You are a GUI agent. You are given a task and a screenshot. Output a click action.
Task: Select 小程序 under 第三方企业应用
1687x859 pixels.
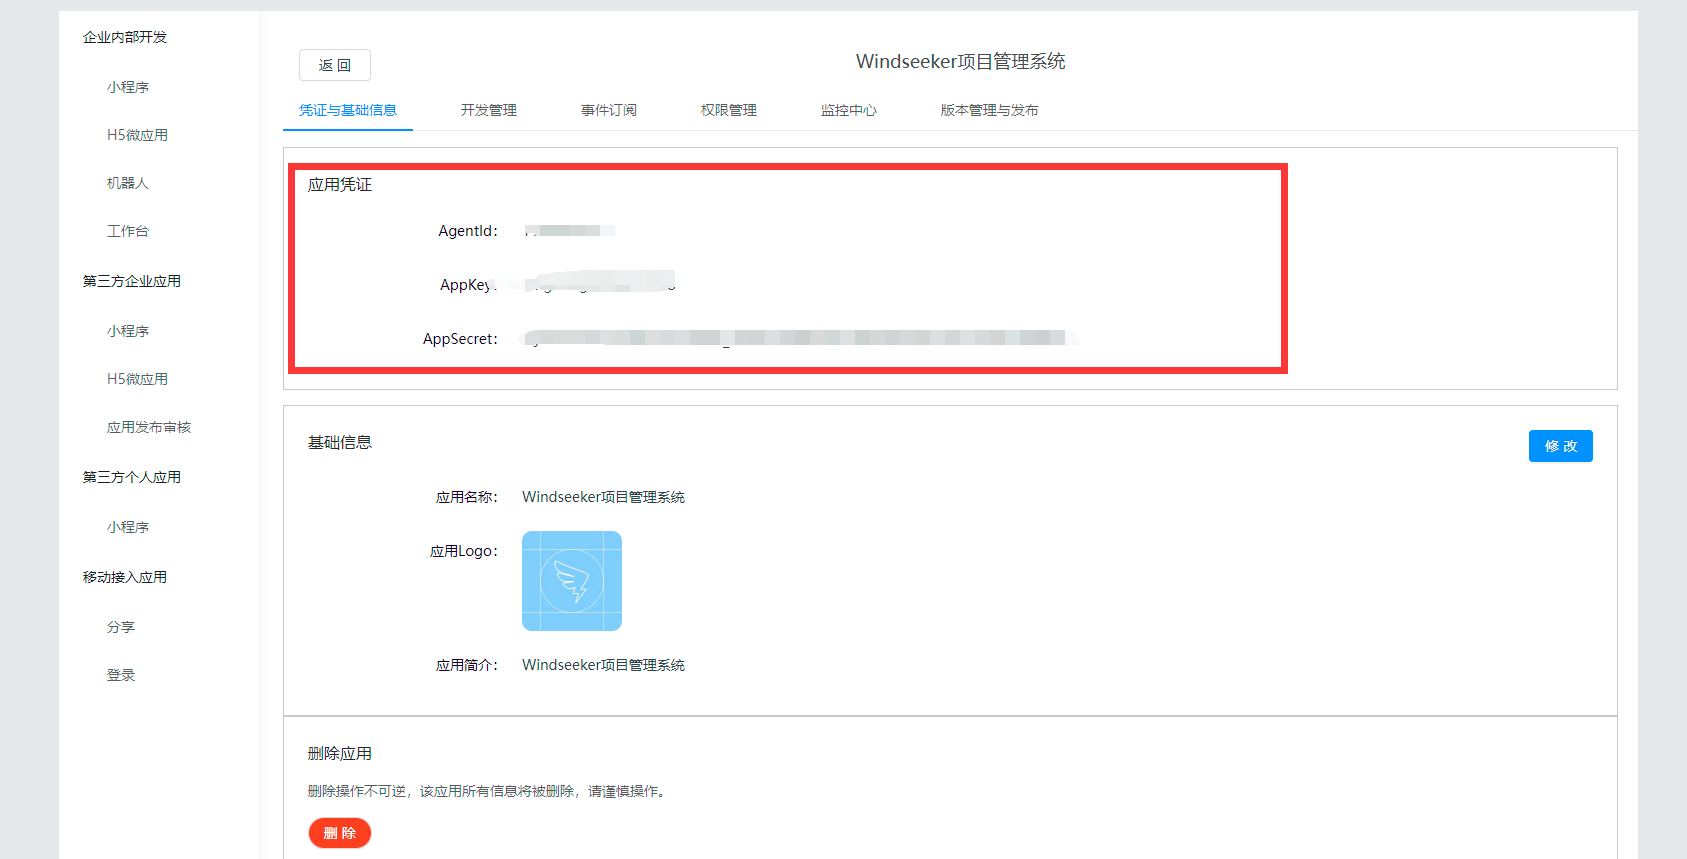128,331
